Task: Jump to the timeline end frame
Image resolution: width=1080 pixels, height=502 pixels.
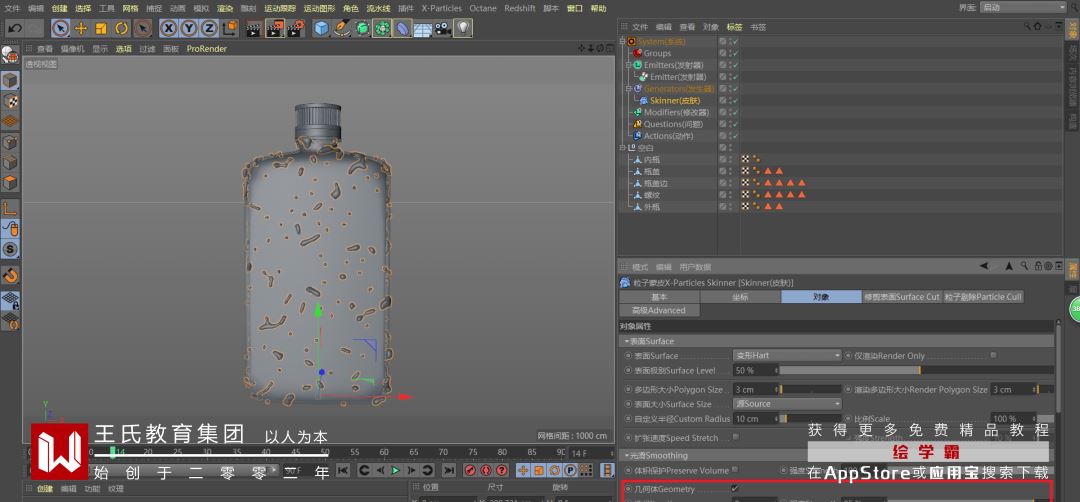Action: pos(448,470)
